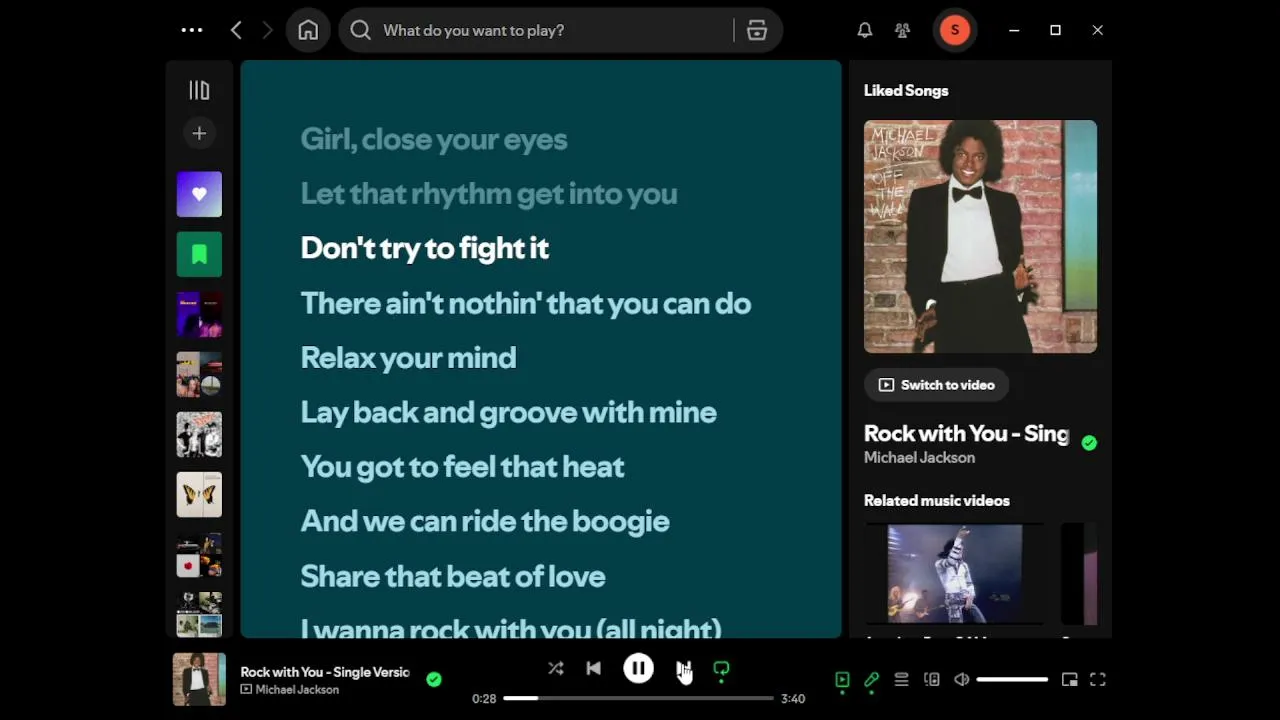The height and width of the screenshot is (720, 1280).
Task: Skip to the next track
Action: (x=683, y=668)
